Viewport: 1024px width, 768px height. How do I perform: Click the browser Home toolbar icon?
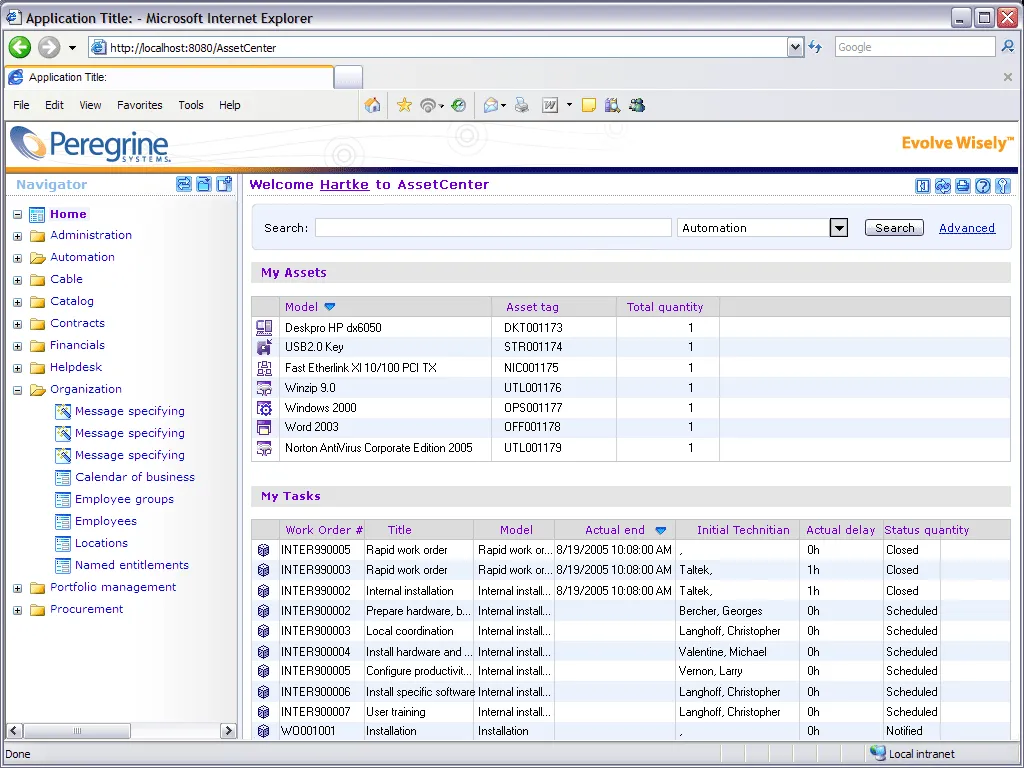pos(372,105)
